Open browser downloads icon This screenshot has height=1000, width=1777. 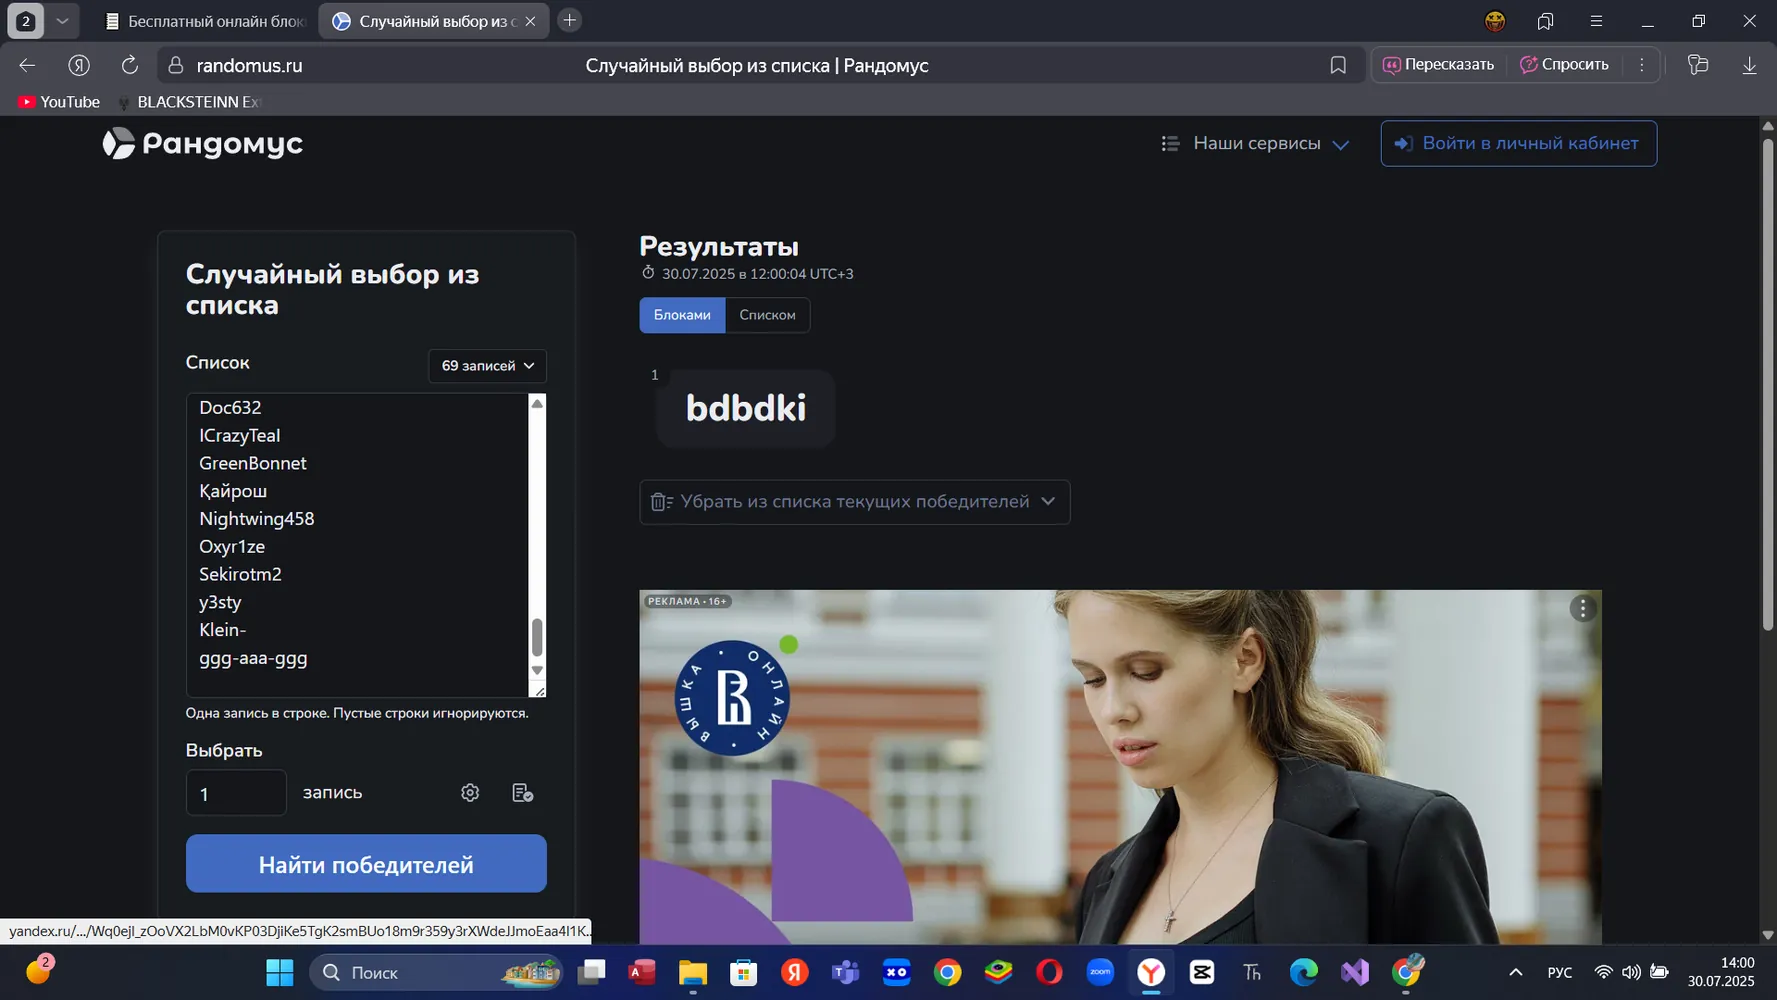point(1749,65)
